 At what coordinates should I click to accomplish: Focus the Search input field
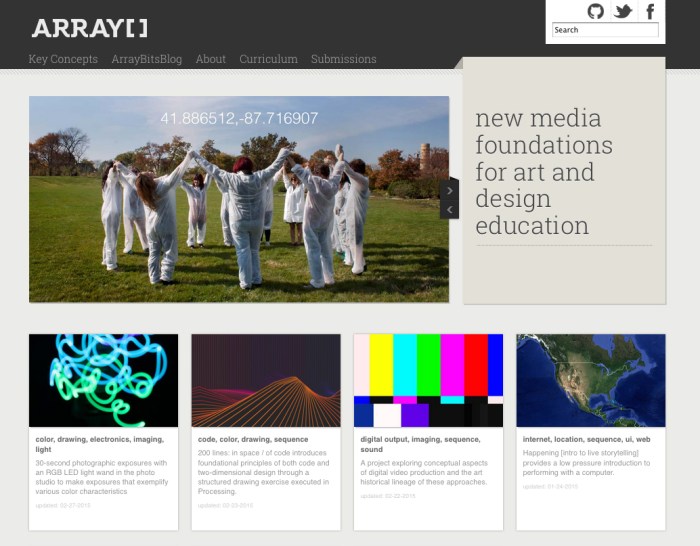[605, 30]
